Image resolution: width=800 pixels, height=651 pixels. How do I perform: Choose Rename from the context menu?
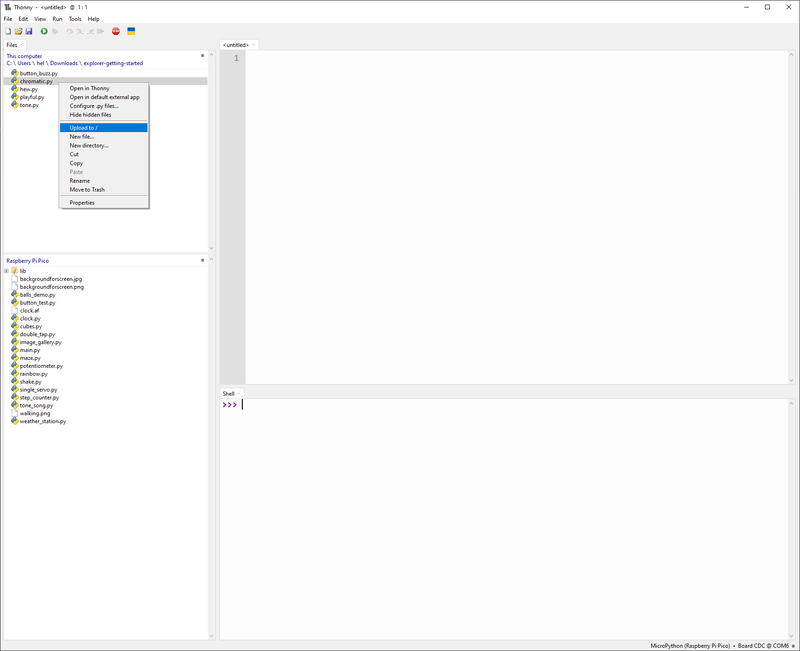pyautogui.click(x=81, y=180)
